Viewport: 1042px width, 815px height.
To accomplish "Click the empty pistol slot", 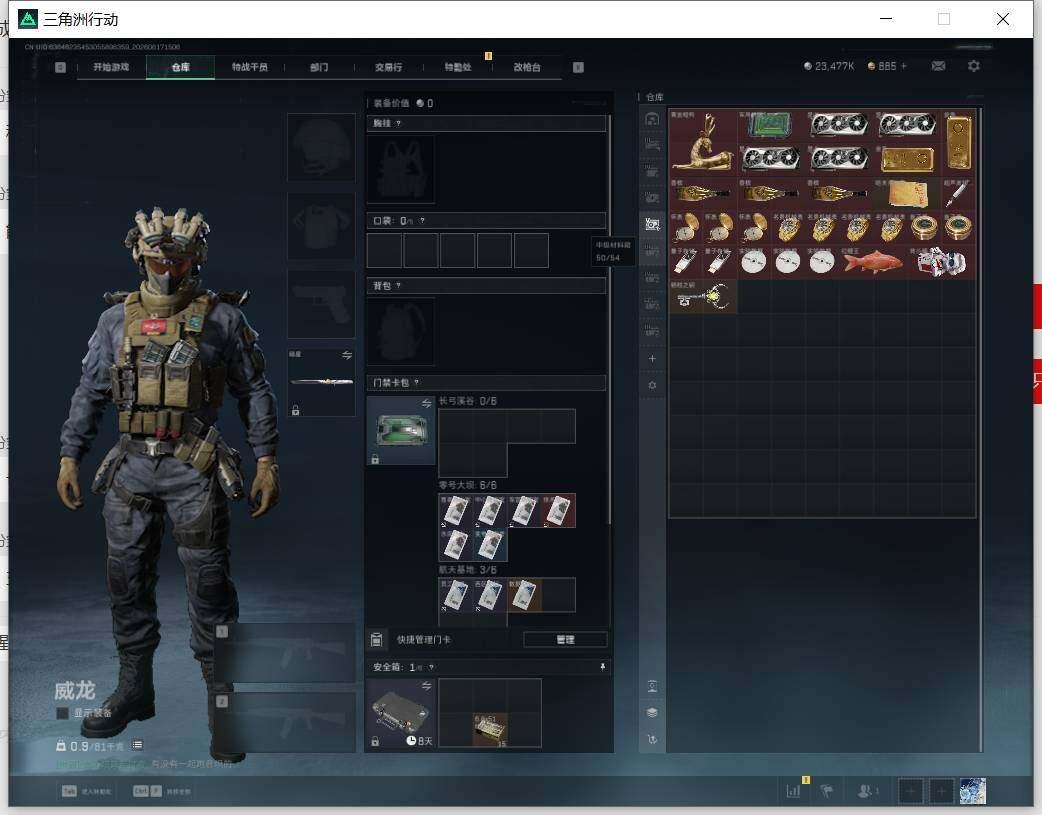I will click(321, 305).
